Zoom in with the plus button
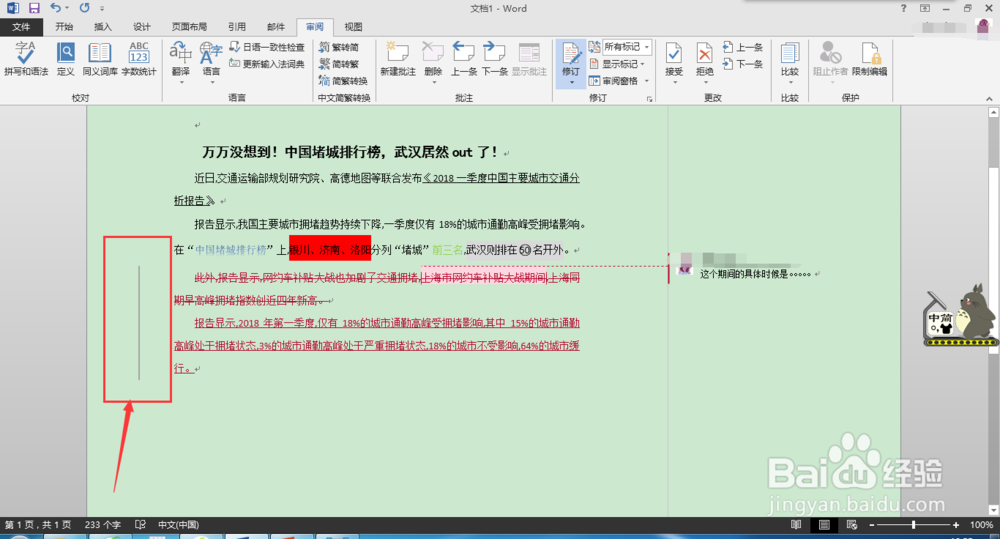1000x539 pixels. coord(955,525)
